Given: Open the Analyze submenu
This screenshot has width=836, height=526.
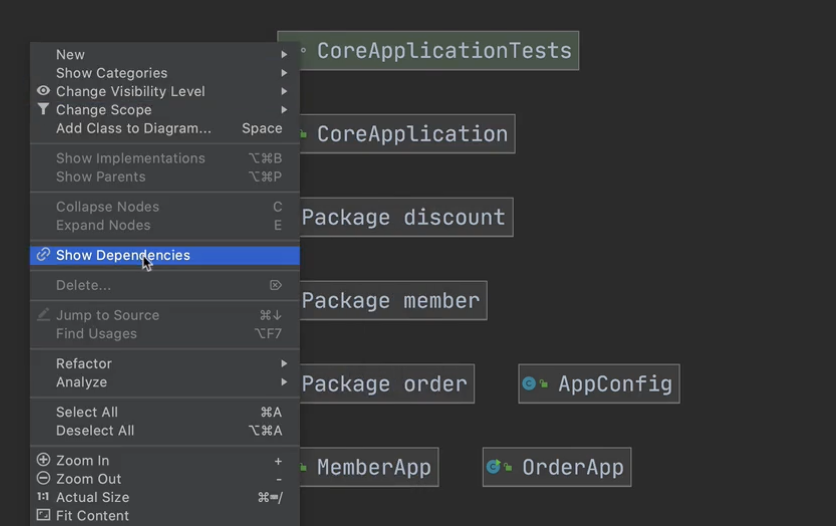Looking at the screenshot, I should point(284,382).
